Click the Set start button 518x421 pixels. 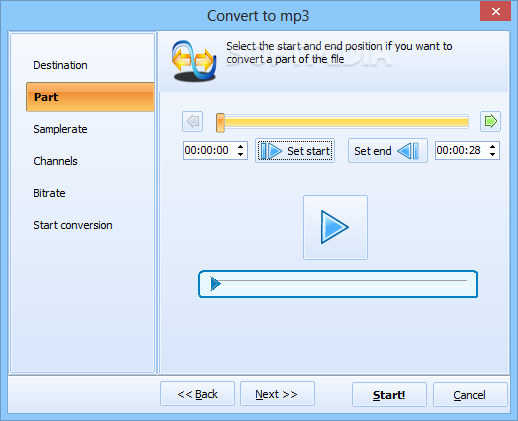coord(295,151)
